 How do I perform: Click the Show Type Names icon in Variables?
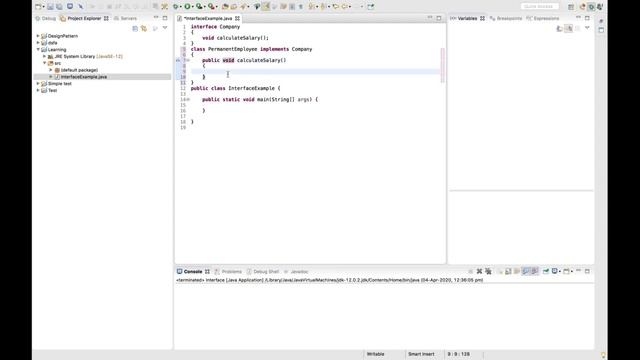coord(560,29)
